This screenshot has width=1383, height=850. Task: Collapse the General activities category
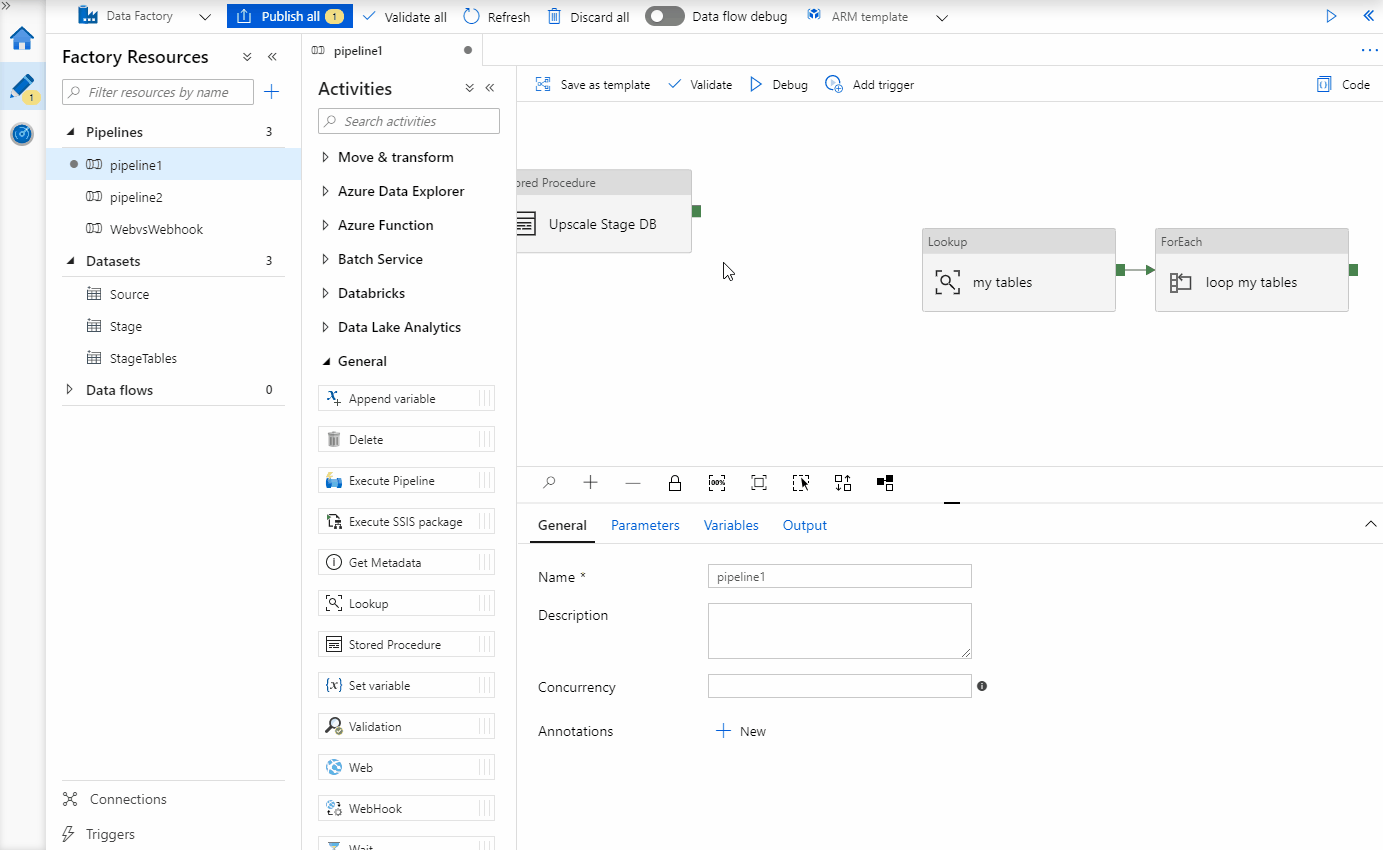pos(362,361)
